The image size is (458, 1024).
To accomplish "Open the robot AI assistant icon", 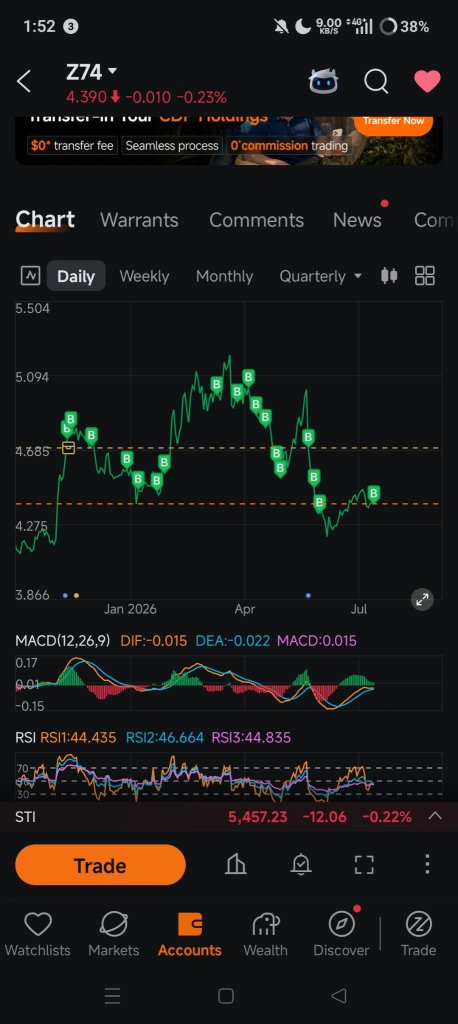I will click(323, 82).
